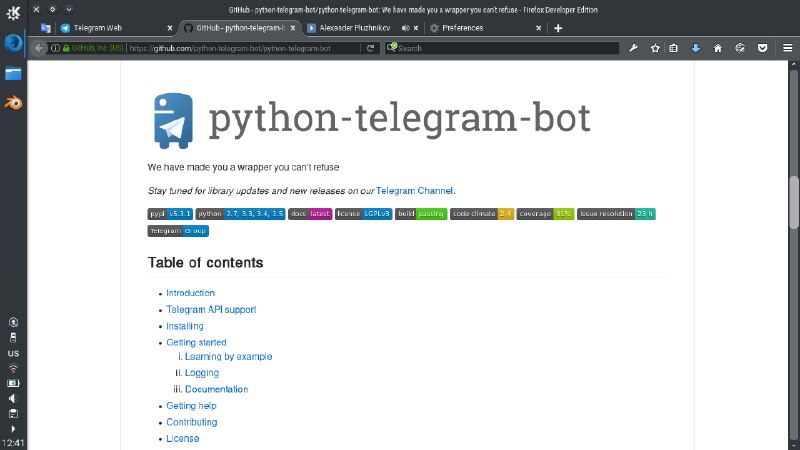Show hidden tray icons arrow
This screenshot has height=450, width=800.
[x=13, y=429]
